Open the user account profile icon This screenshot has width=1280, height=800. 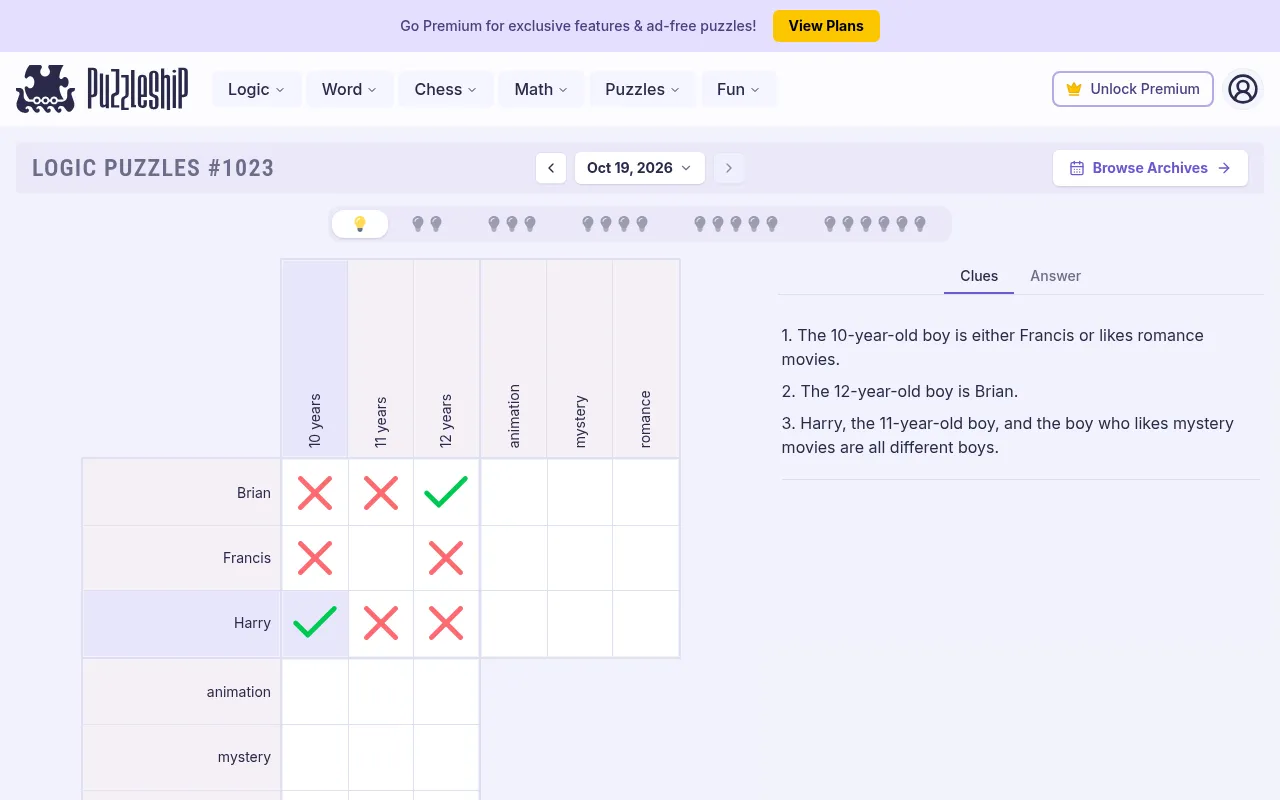coord(1242,89)
